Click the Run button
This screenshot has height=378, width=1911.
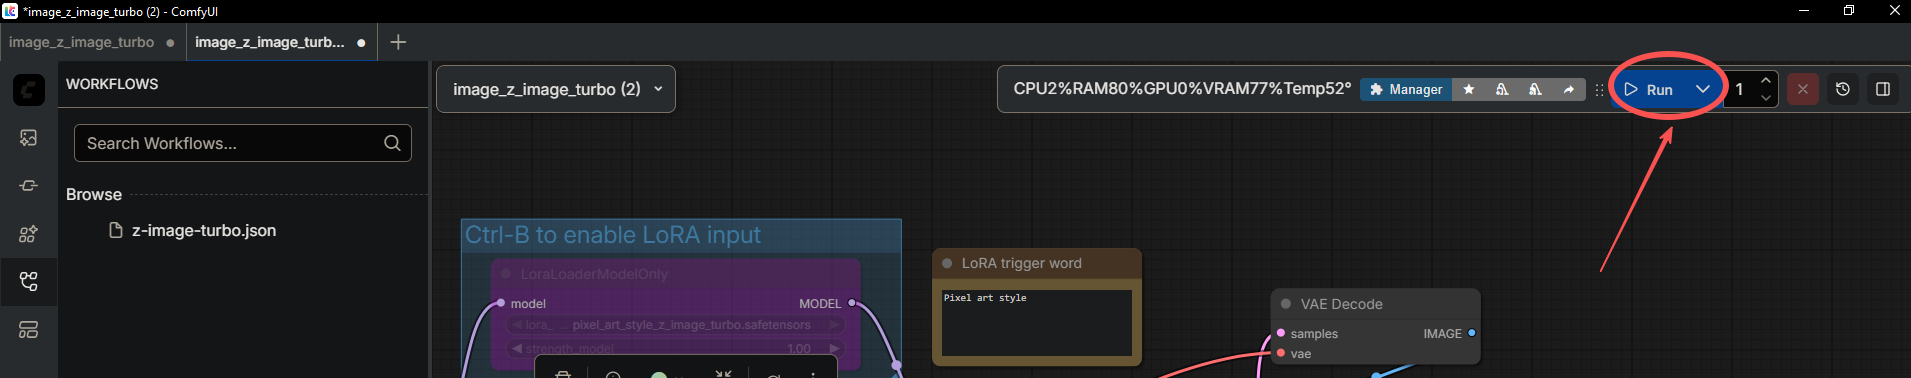click(x=1649, y=89)
